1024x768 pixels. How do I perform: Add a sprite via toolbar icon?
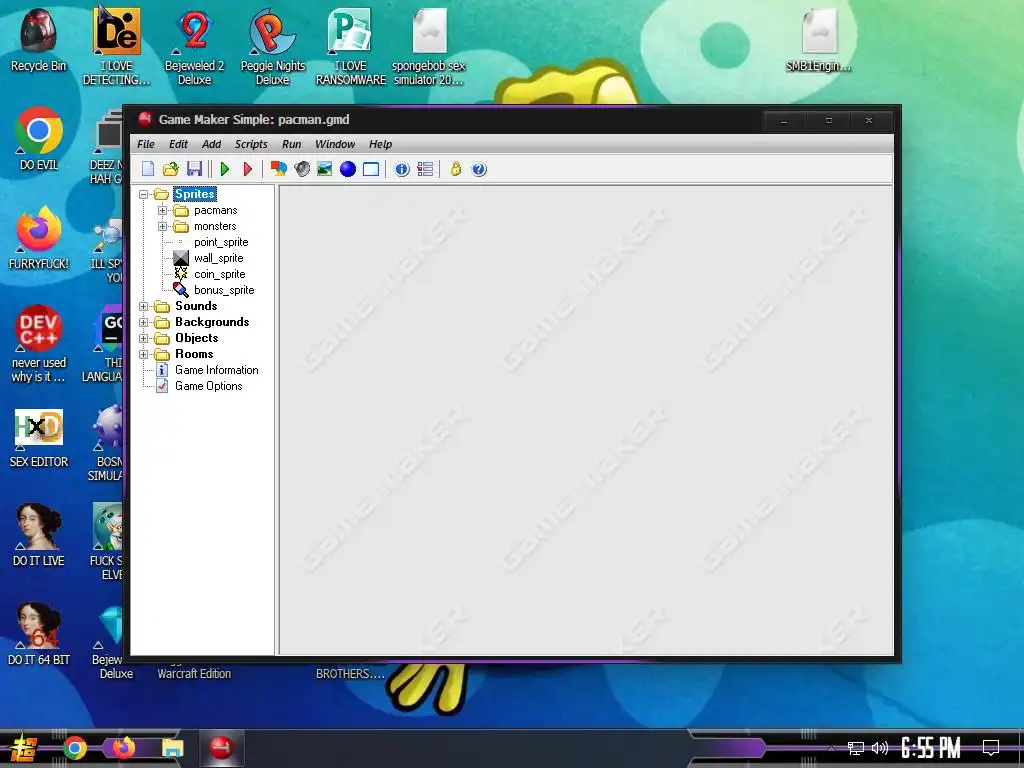click(x=279, y=169)
